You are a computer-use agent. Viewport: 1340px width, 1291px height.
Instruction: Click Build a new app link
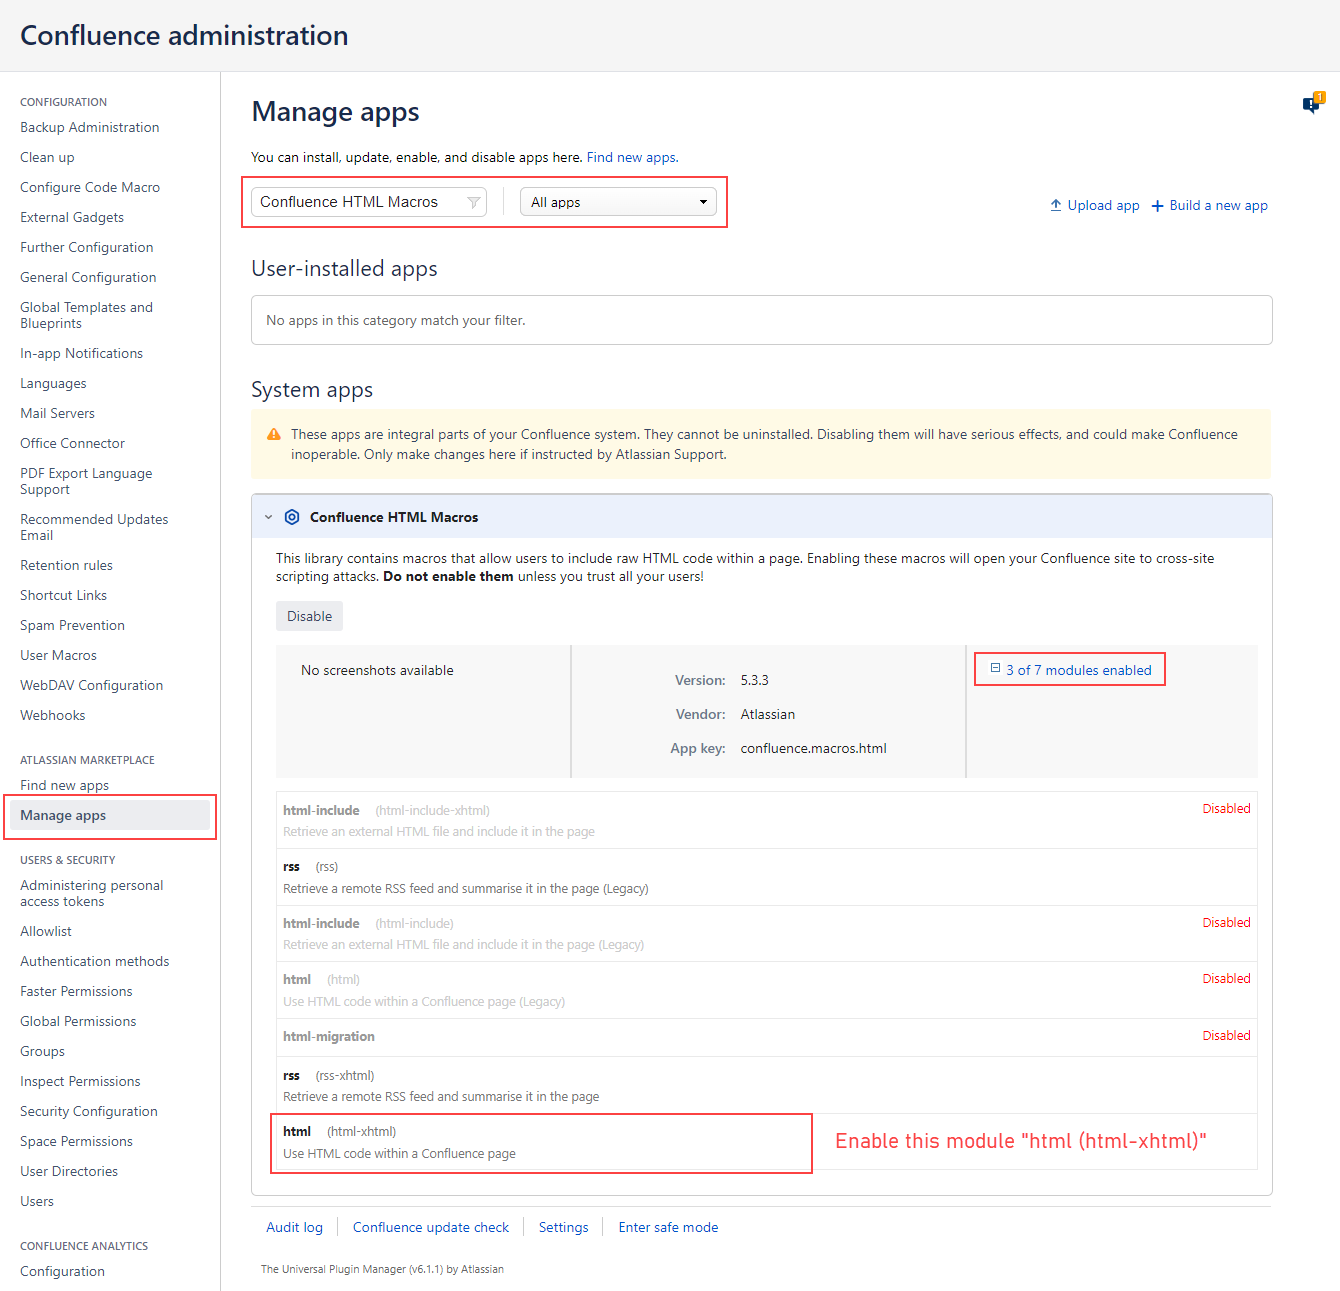tap(1209, 205)
